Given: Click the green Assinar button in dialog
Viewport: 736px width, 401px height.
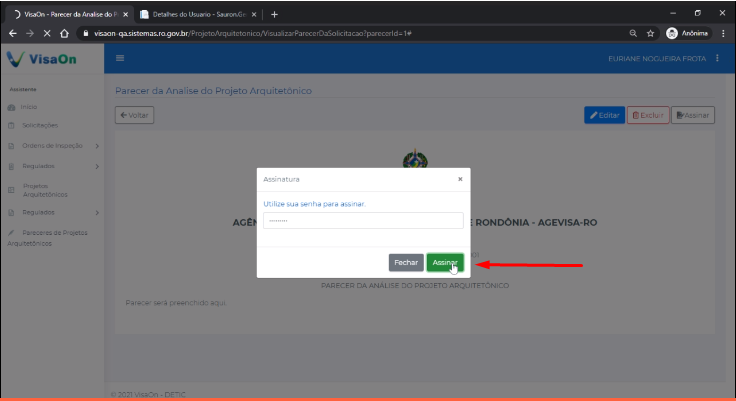Looking at the screenshot, I should 445,262.
